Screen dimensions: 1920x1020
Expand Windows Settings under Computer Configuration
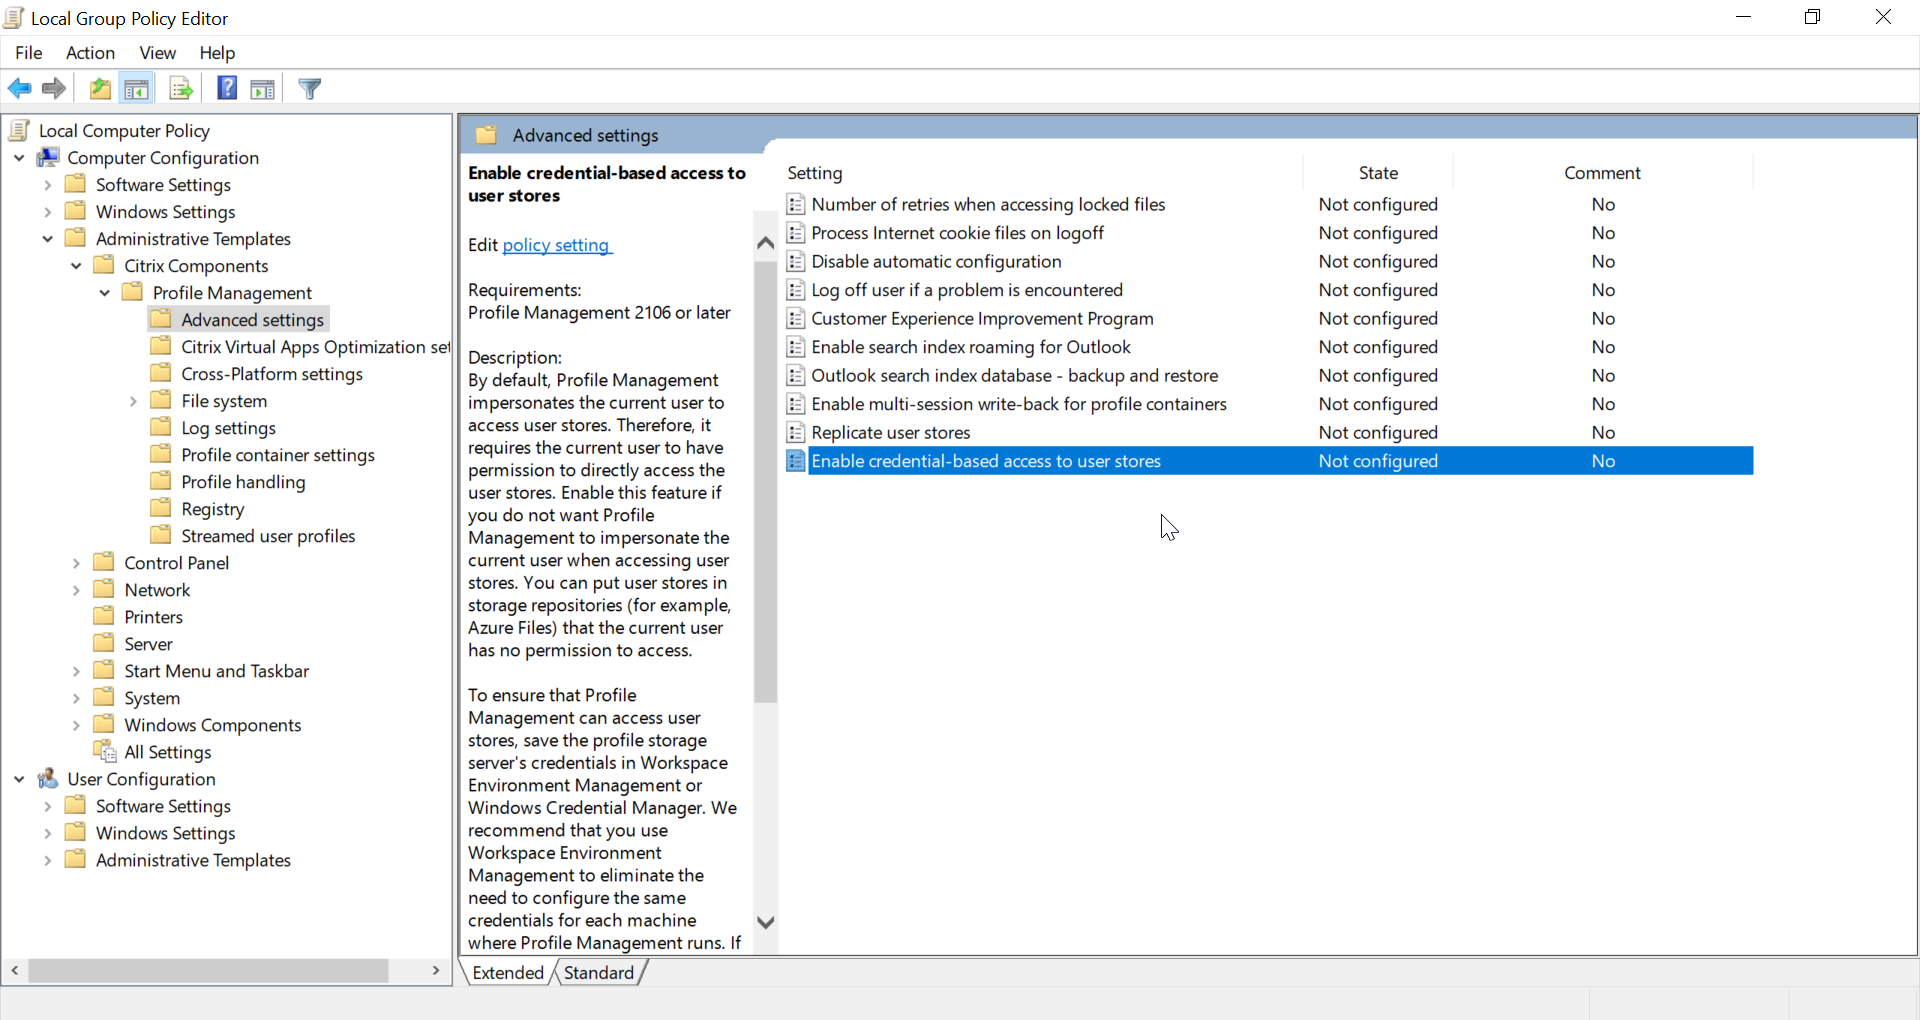47,211
